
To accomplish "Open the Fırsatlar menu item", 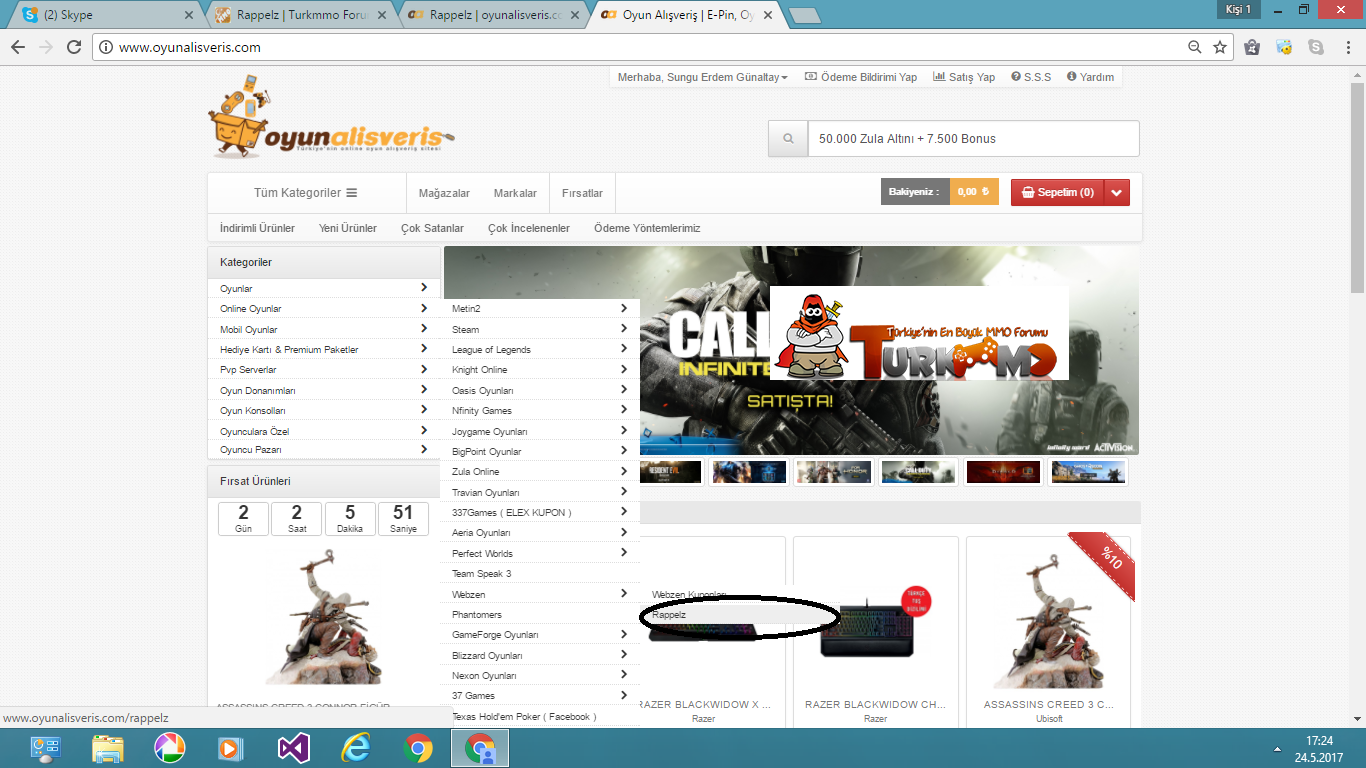I will click(582, 193).
